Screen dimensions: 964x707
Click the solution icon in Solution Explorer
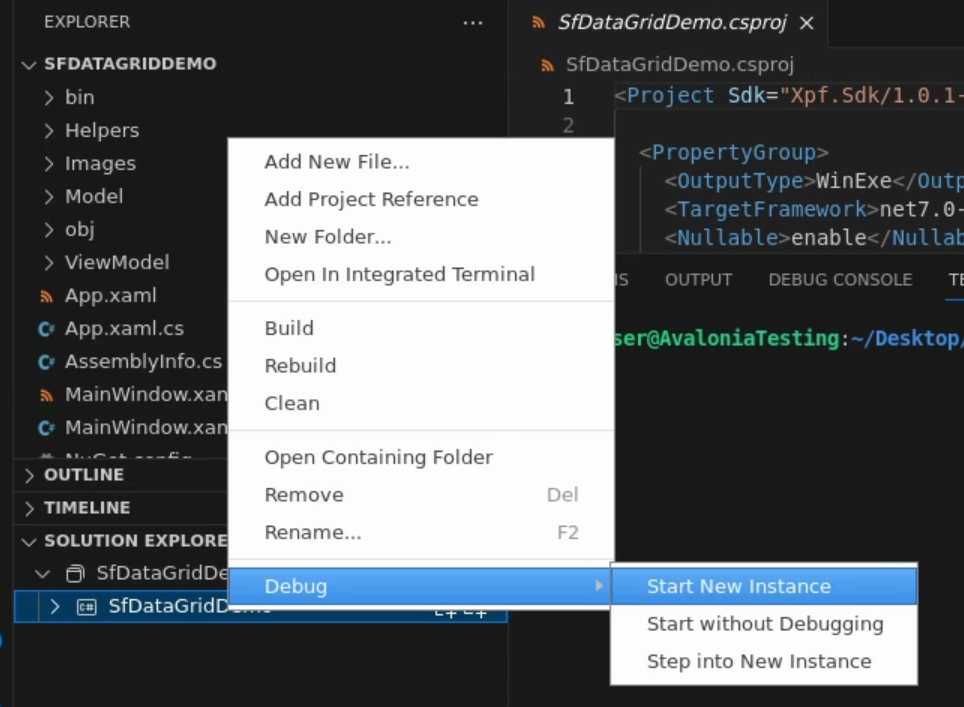tap(75, 574)
